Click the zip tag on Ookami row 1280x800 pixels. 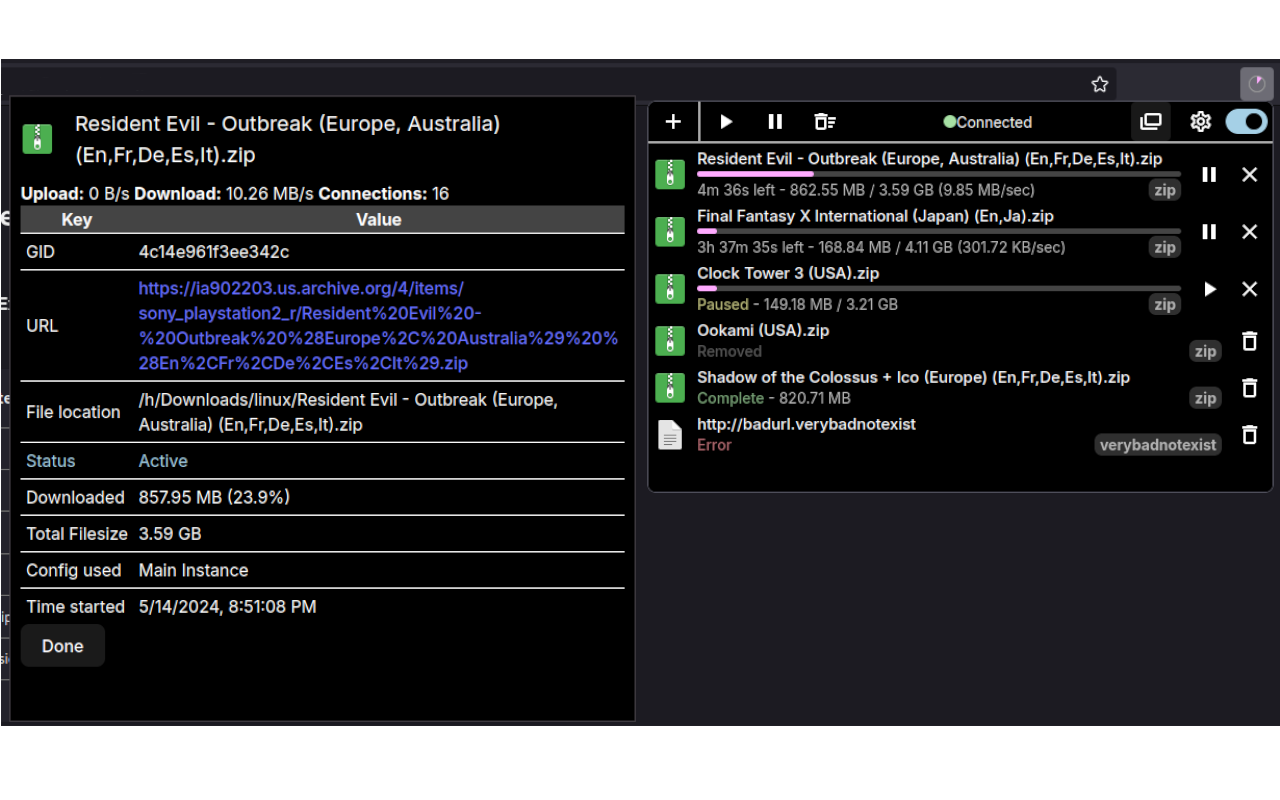(1205, 351)
